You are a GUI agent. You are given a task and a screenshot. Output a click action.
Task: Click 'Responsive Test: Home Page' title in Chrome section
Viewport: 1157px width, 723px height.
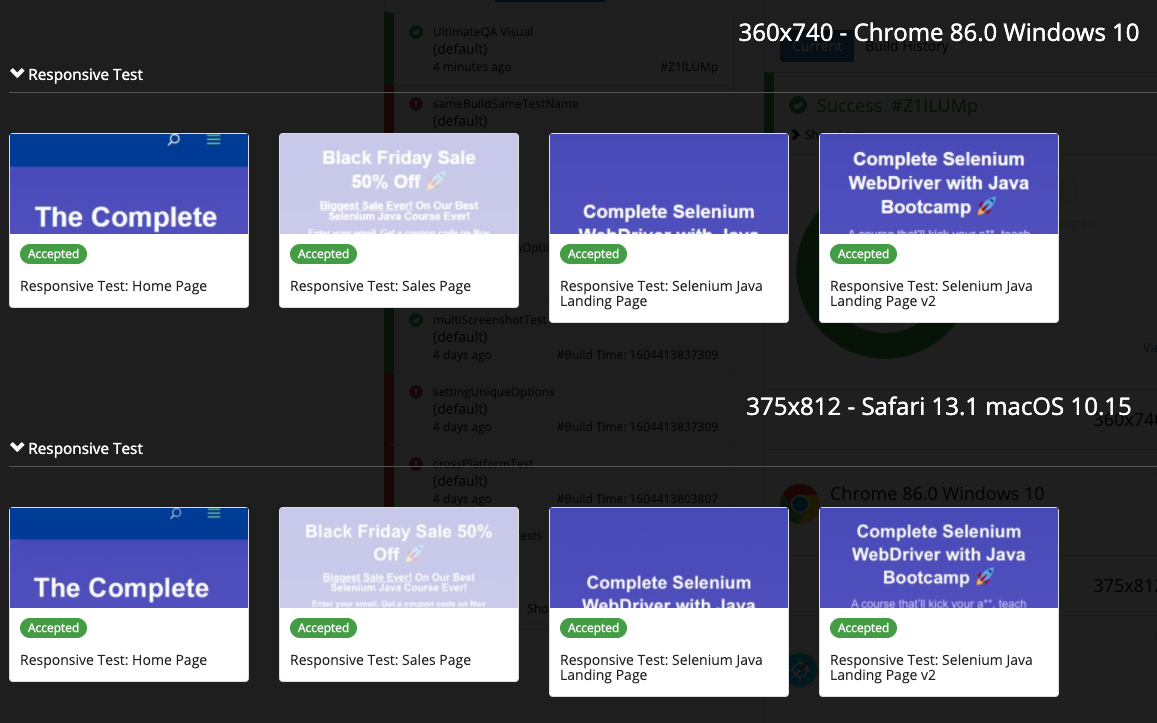pos(113,286)
